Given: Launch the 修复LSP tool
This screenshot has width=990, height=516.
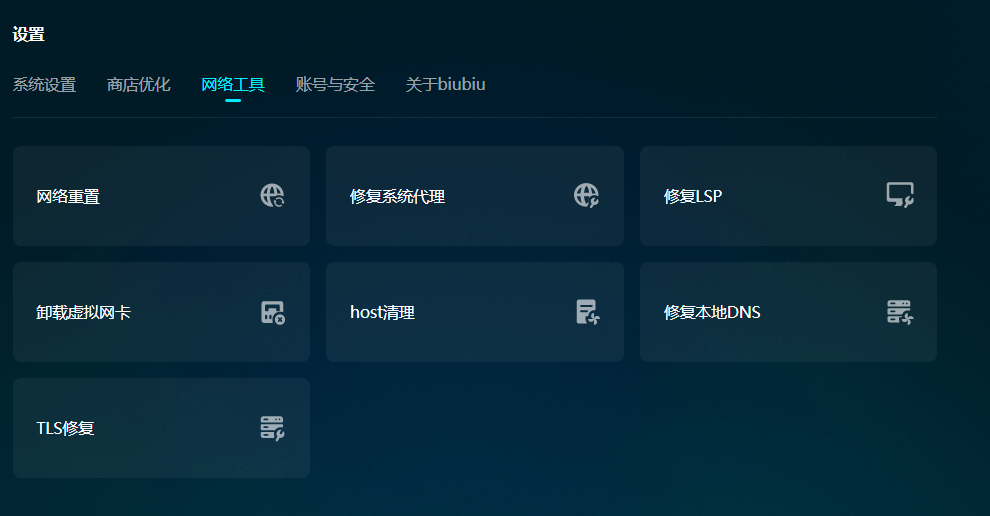Looking at the screenshot, I should click(x=788, y=196).
